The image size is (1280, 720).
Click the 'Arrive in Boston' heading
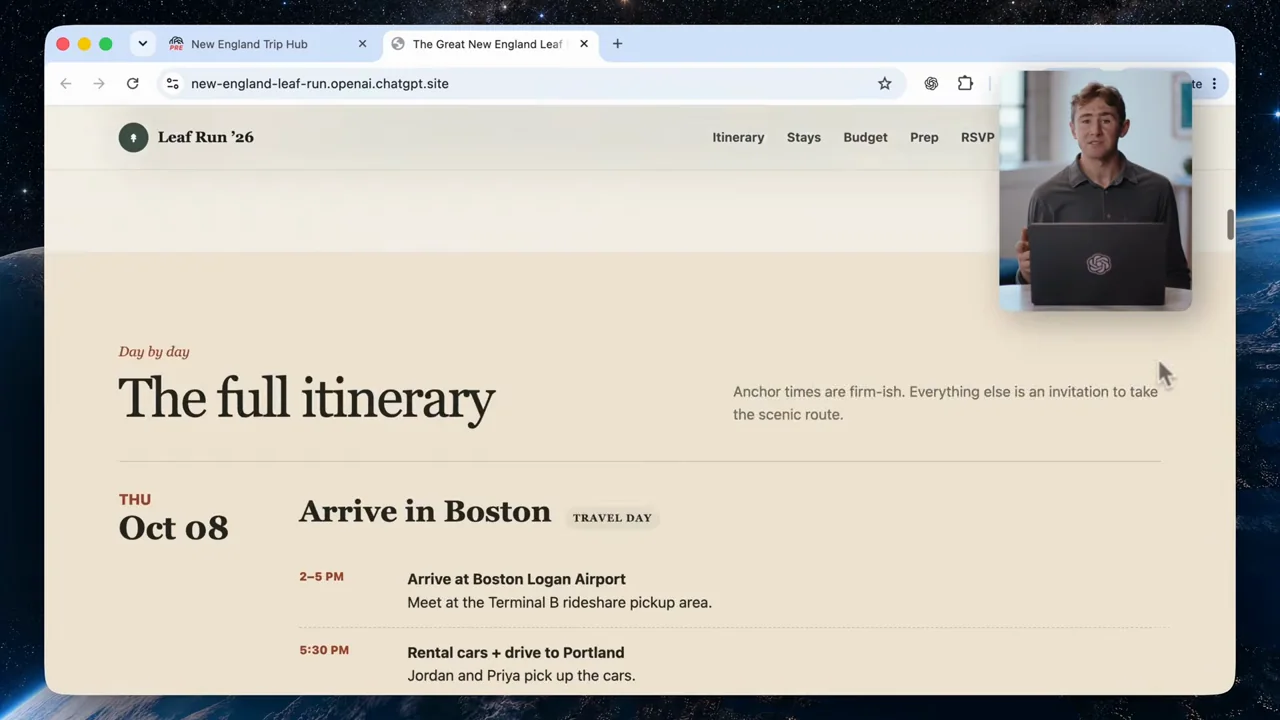tap(424, 512)
